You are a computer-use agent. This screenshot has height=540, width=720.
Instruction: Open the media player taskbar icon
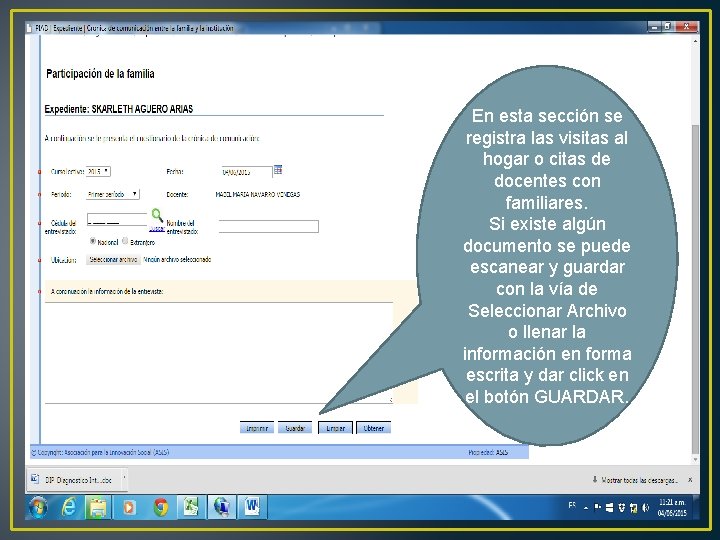[129, 507]
